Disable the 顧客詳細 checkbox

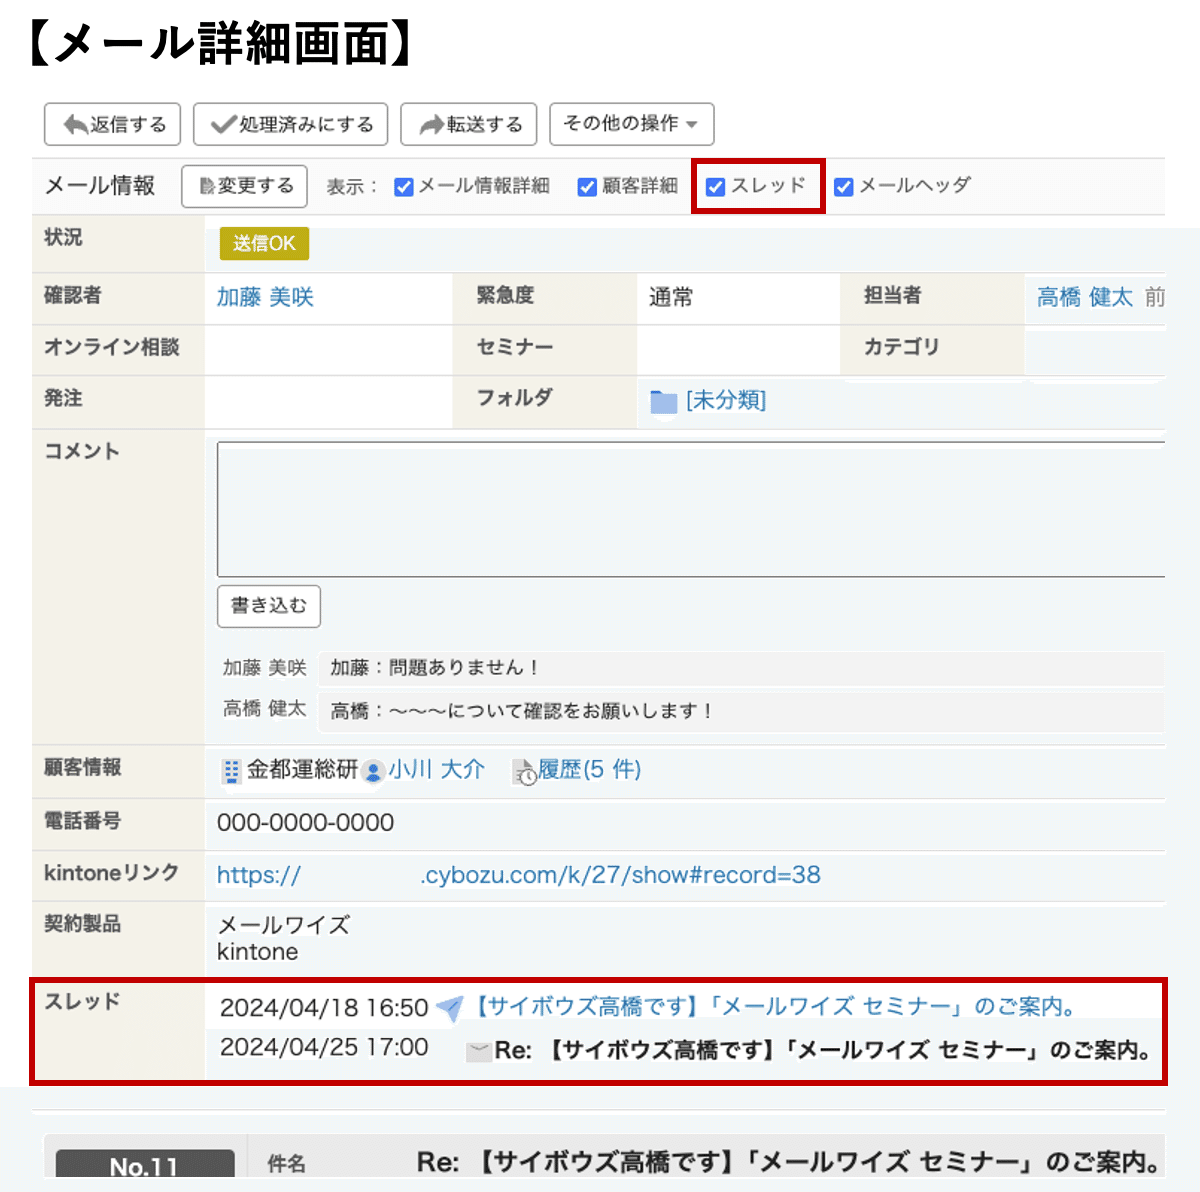pos(587,186)
